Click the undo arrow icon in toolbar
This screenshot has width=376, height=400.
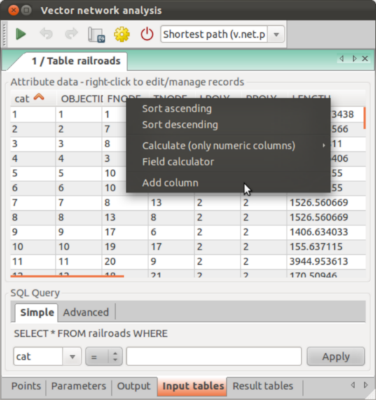click(46, 34)
